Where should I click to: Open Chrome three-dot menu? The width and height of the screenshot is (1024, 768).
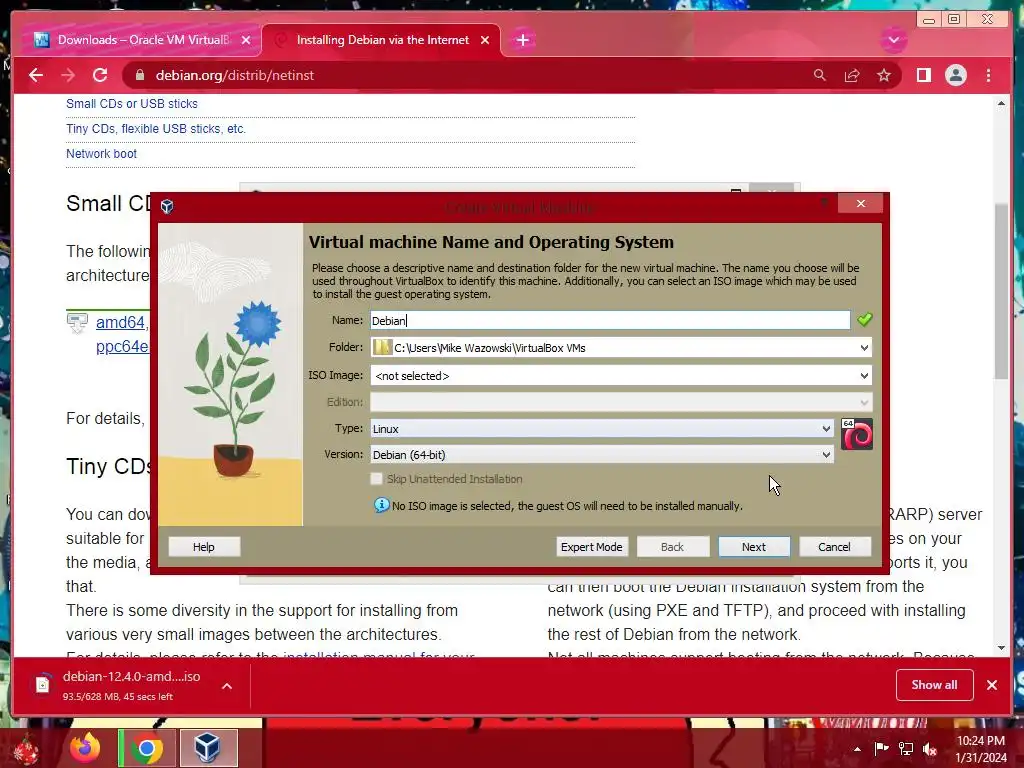click(x=989, y=75)
